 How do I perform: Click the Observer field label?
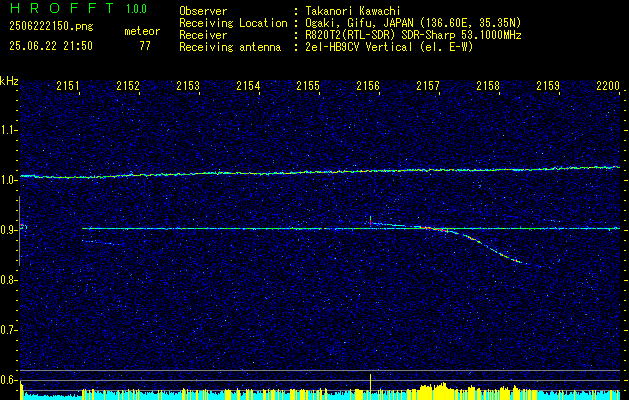click(203, 11)
